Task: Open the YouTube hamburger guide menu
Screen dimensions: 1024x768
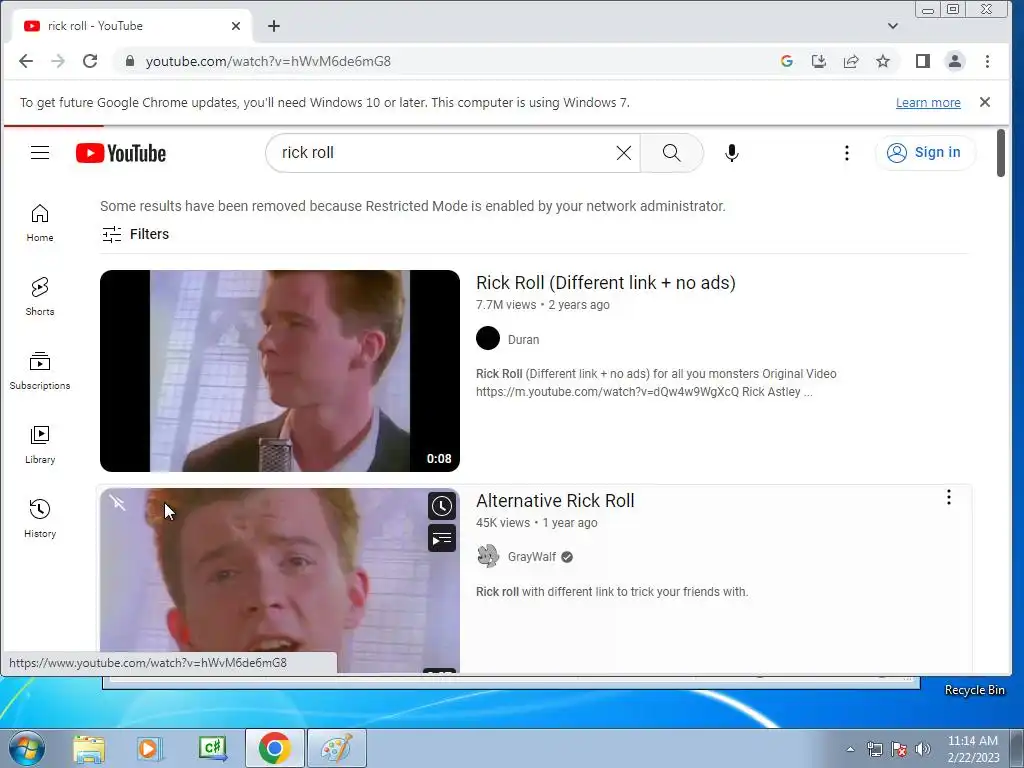Action: click(x=40, y=153)
